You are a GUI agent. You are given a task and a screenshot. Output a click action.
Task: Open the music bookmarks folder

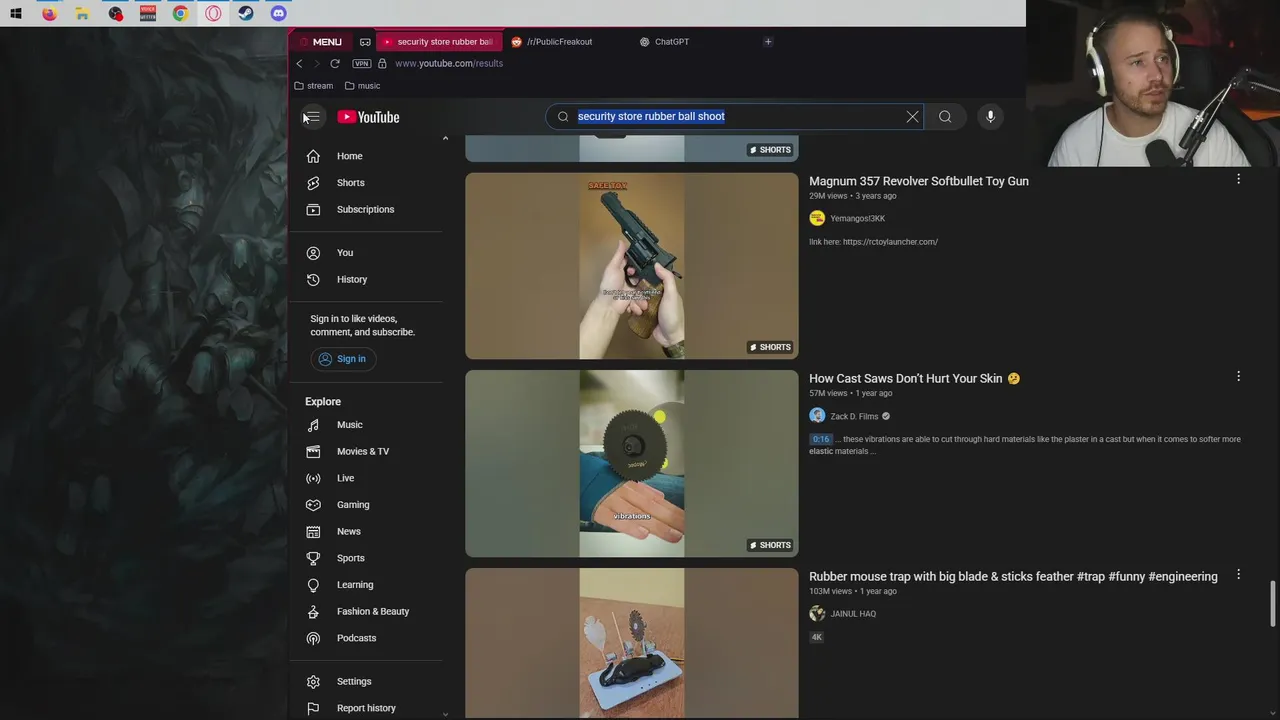click(362, 86)
